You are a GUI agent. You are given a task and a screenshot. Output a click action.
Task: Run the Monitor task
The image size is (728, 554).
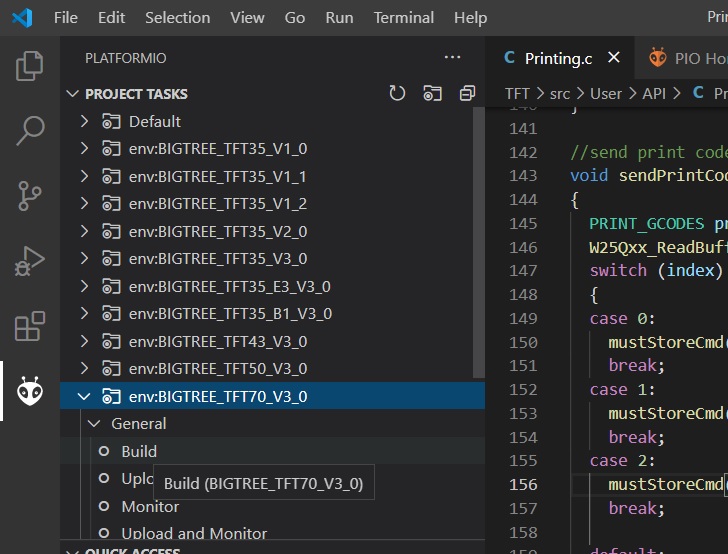(150, 506)
